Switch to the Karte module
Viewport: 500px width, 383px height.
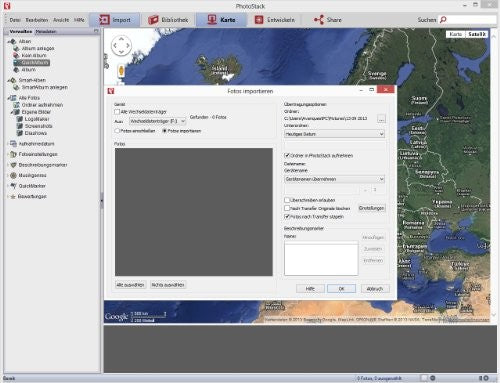(x=221, y=20)
